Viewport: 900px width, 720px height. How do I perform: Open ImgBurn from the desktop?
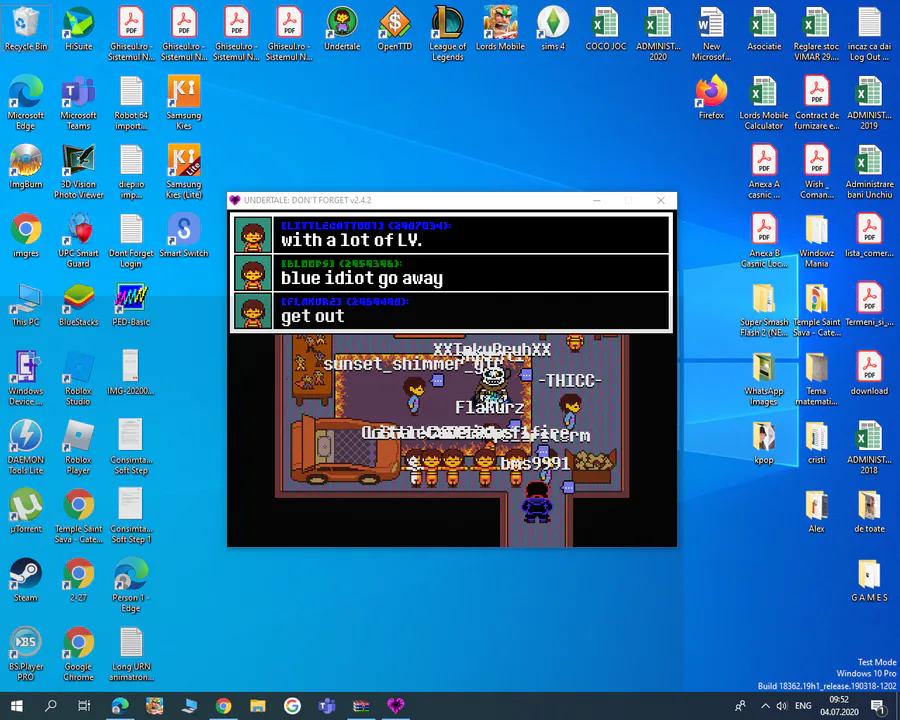26,167
